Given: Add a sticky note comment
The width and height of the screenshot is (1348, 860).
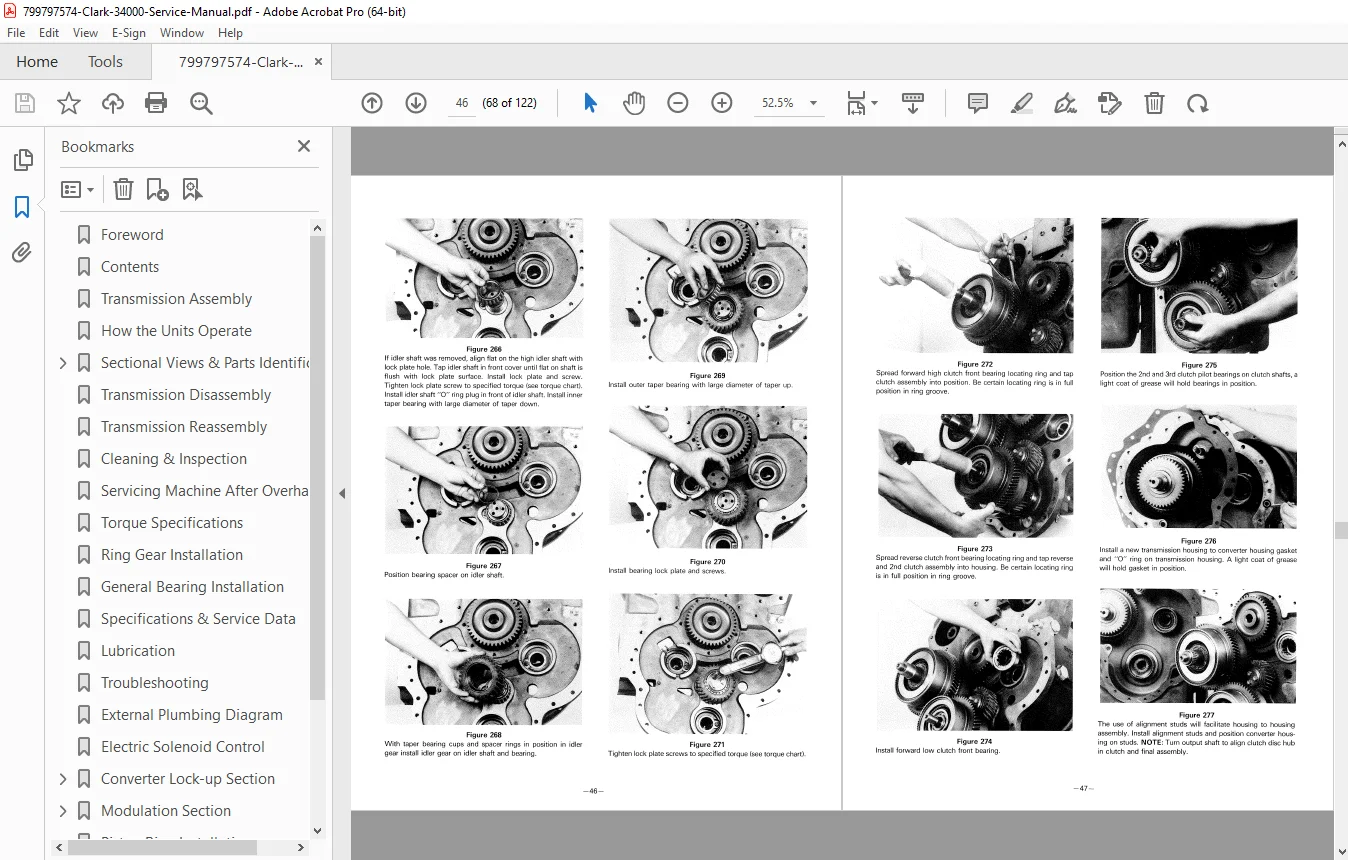Looking at the screenshot, I should [978, 103].
